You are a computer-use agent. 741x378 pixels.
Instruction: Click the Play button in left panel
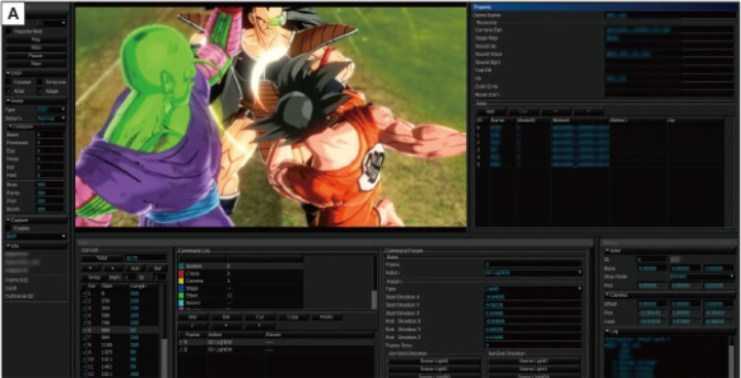tap(36, 40)
